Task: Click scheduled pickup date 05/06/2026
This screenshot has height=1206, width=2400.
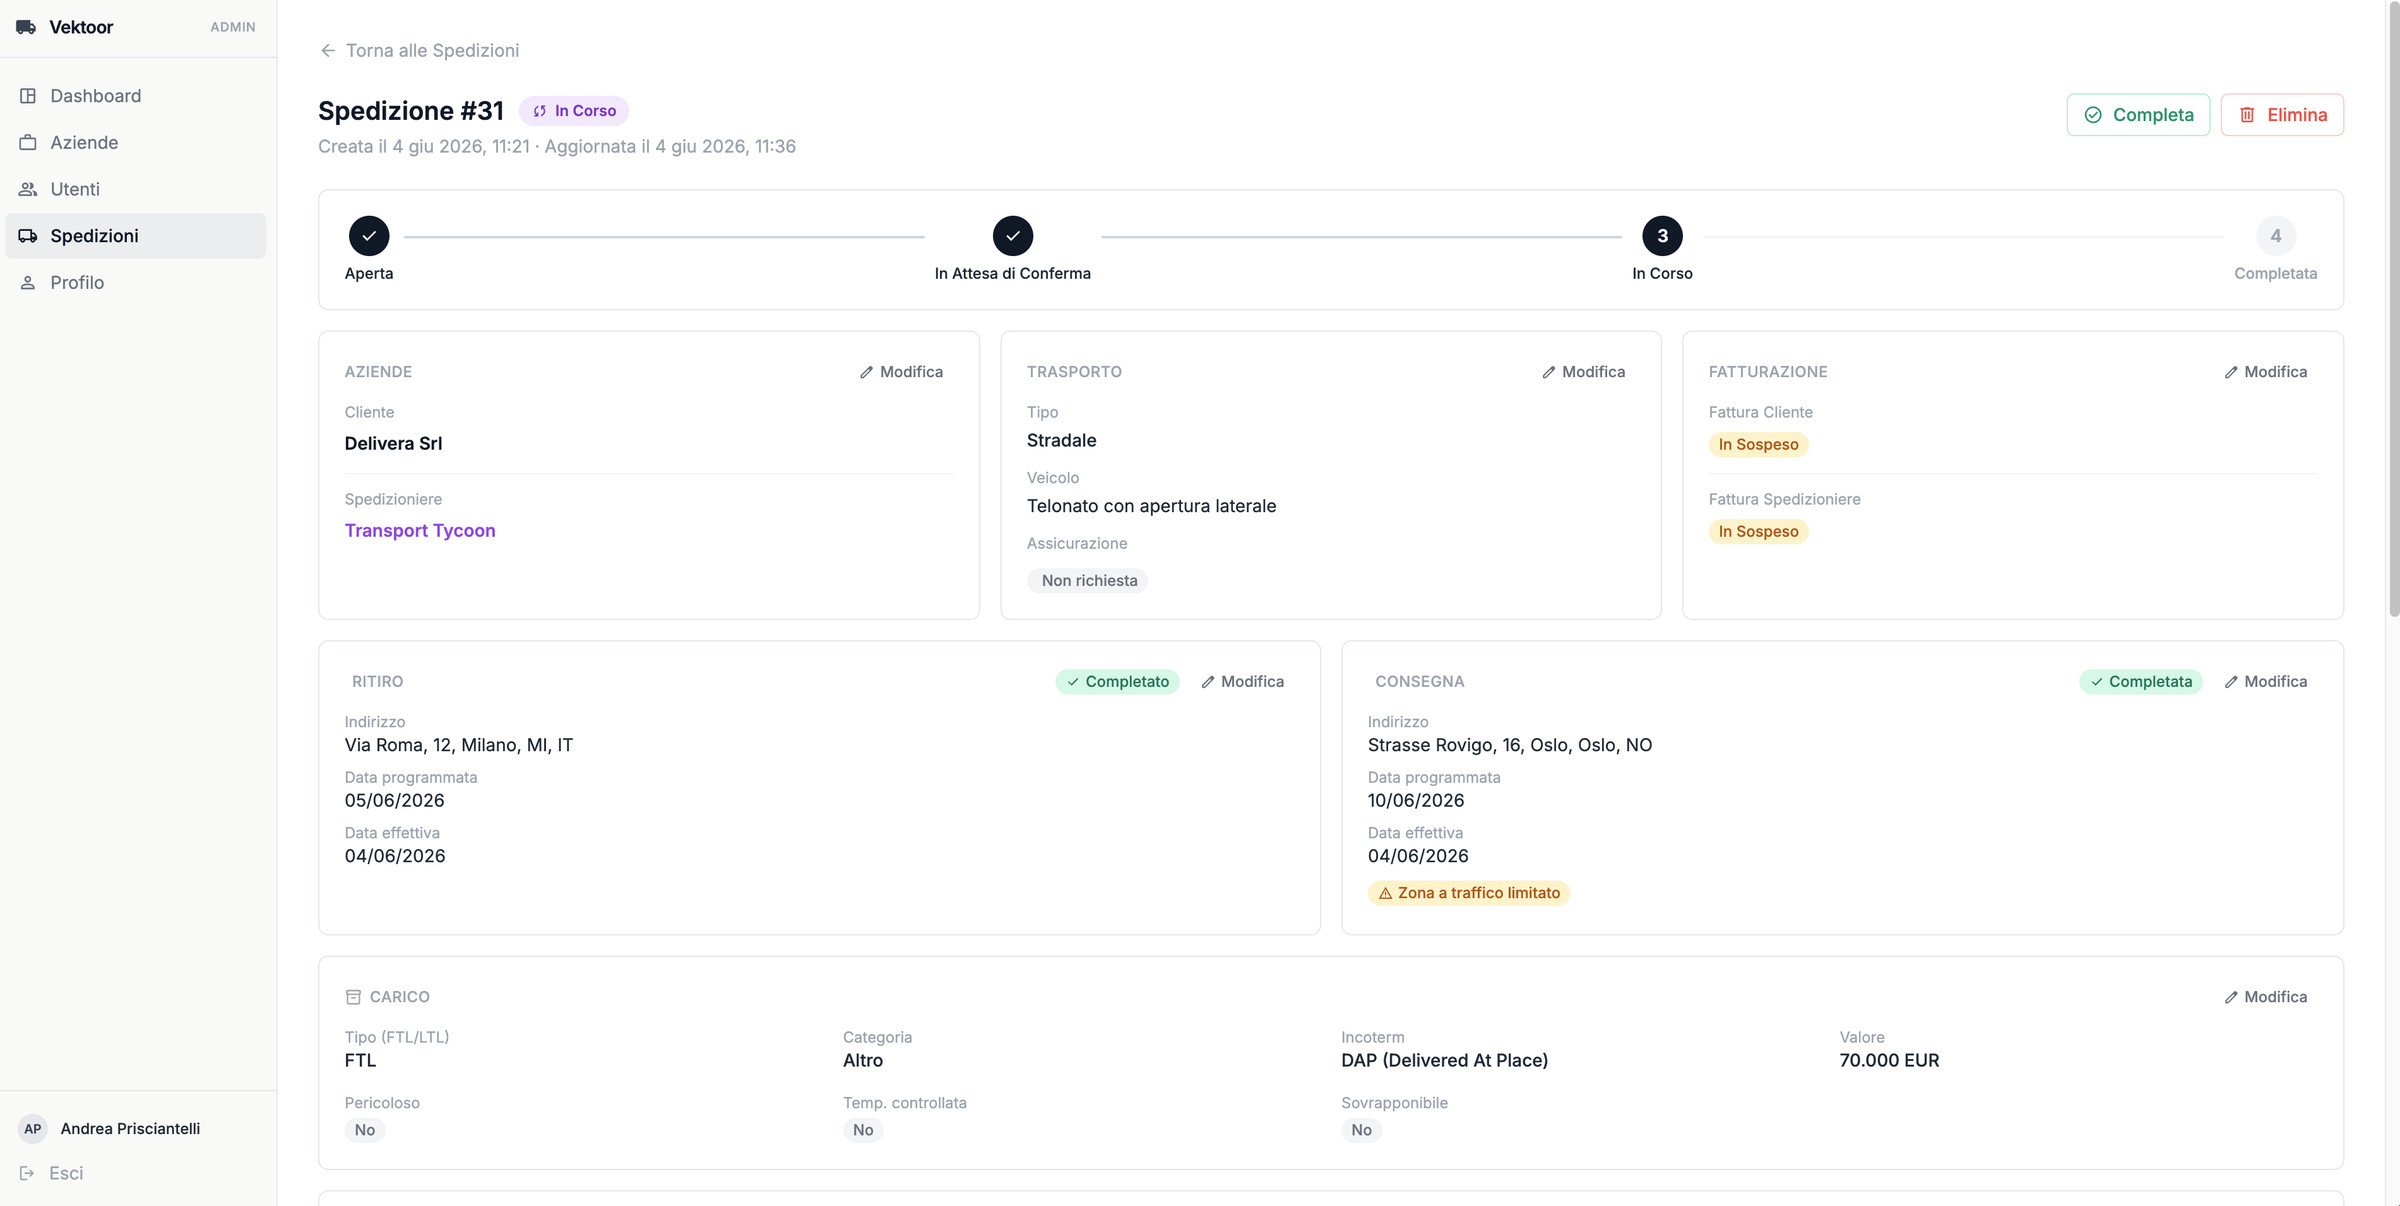Action: tap(394, 800)
